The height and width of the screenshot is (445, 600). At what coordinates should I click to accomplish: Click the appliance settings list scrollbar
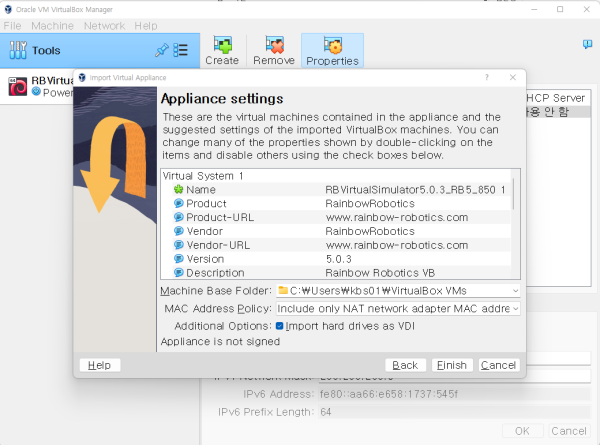point(513,194)
